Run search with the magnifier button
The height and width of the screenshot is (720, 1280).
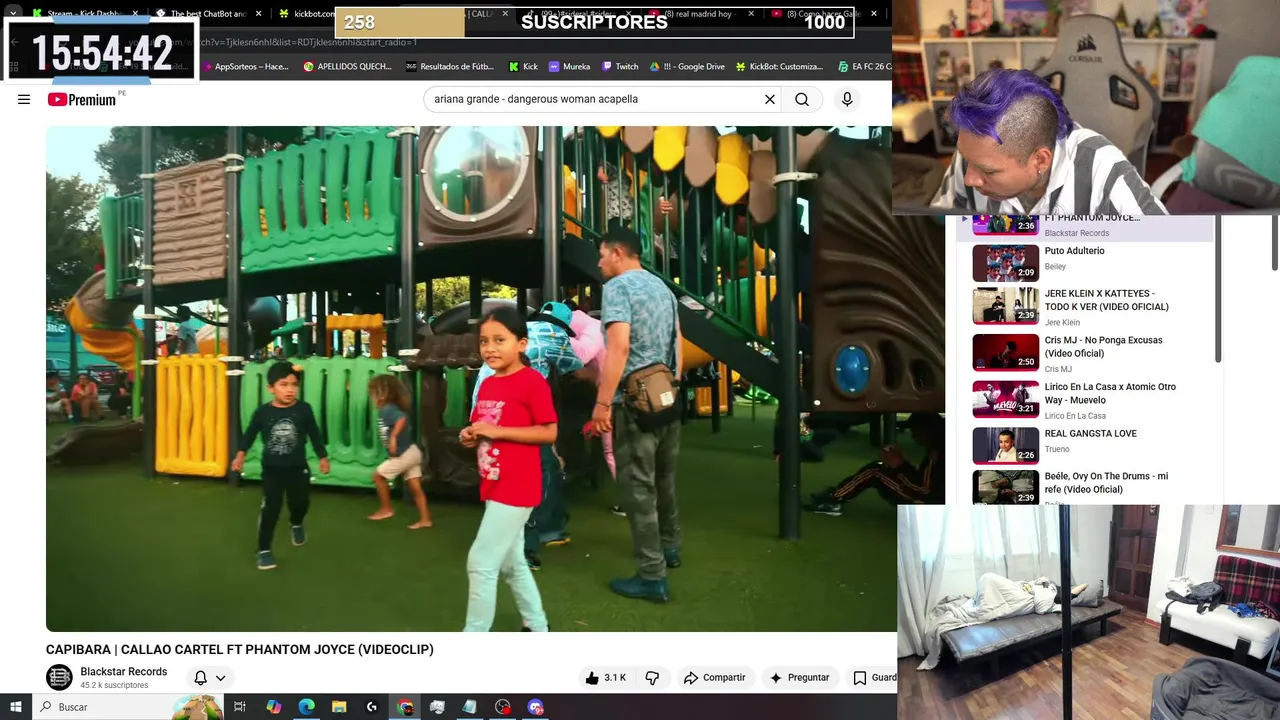(802, 99)
